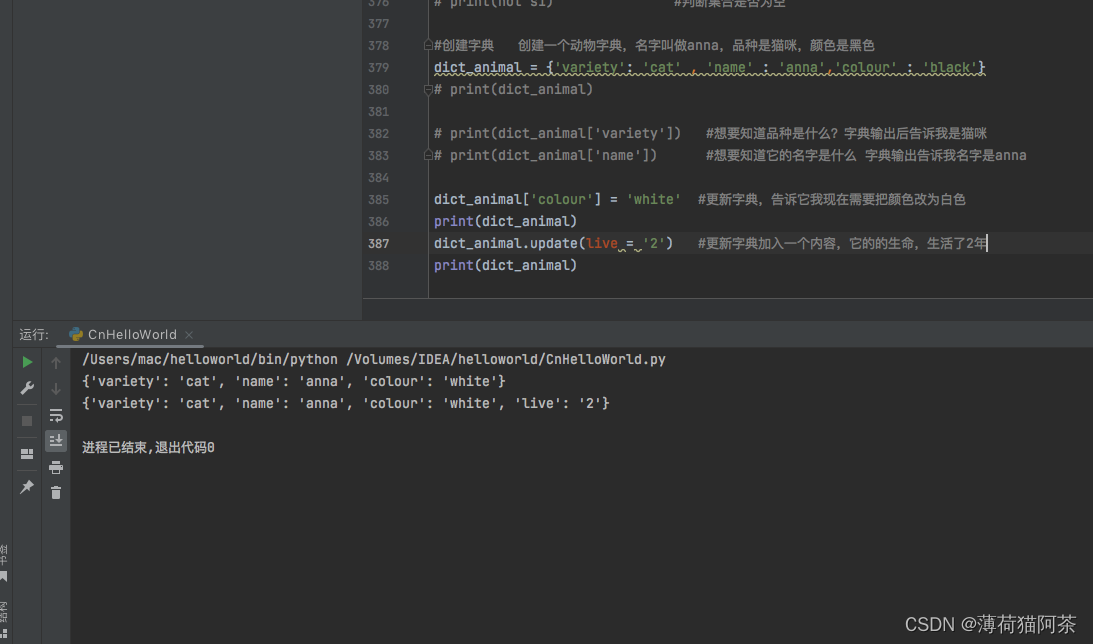Click the down arrow in the console toolbar
Screen dimensions: 1093x644
[x=55, y=387]
